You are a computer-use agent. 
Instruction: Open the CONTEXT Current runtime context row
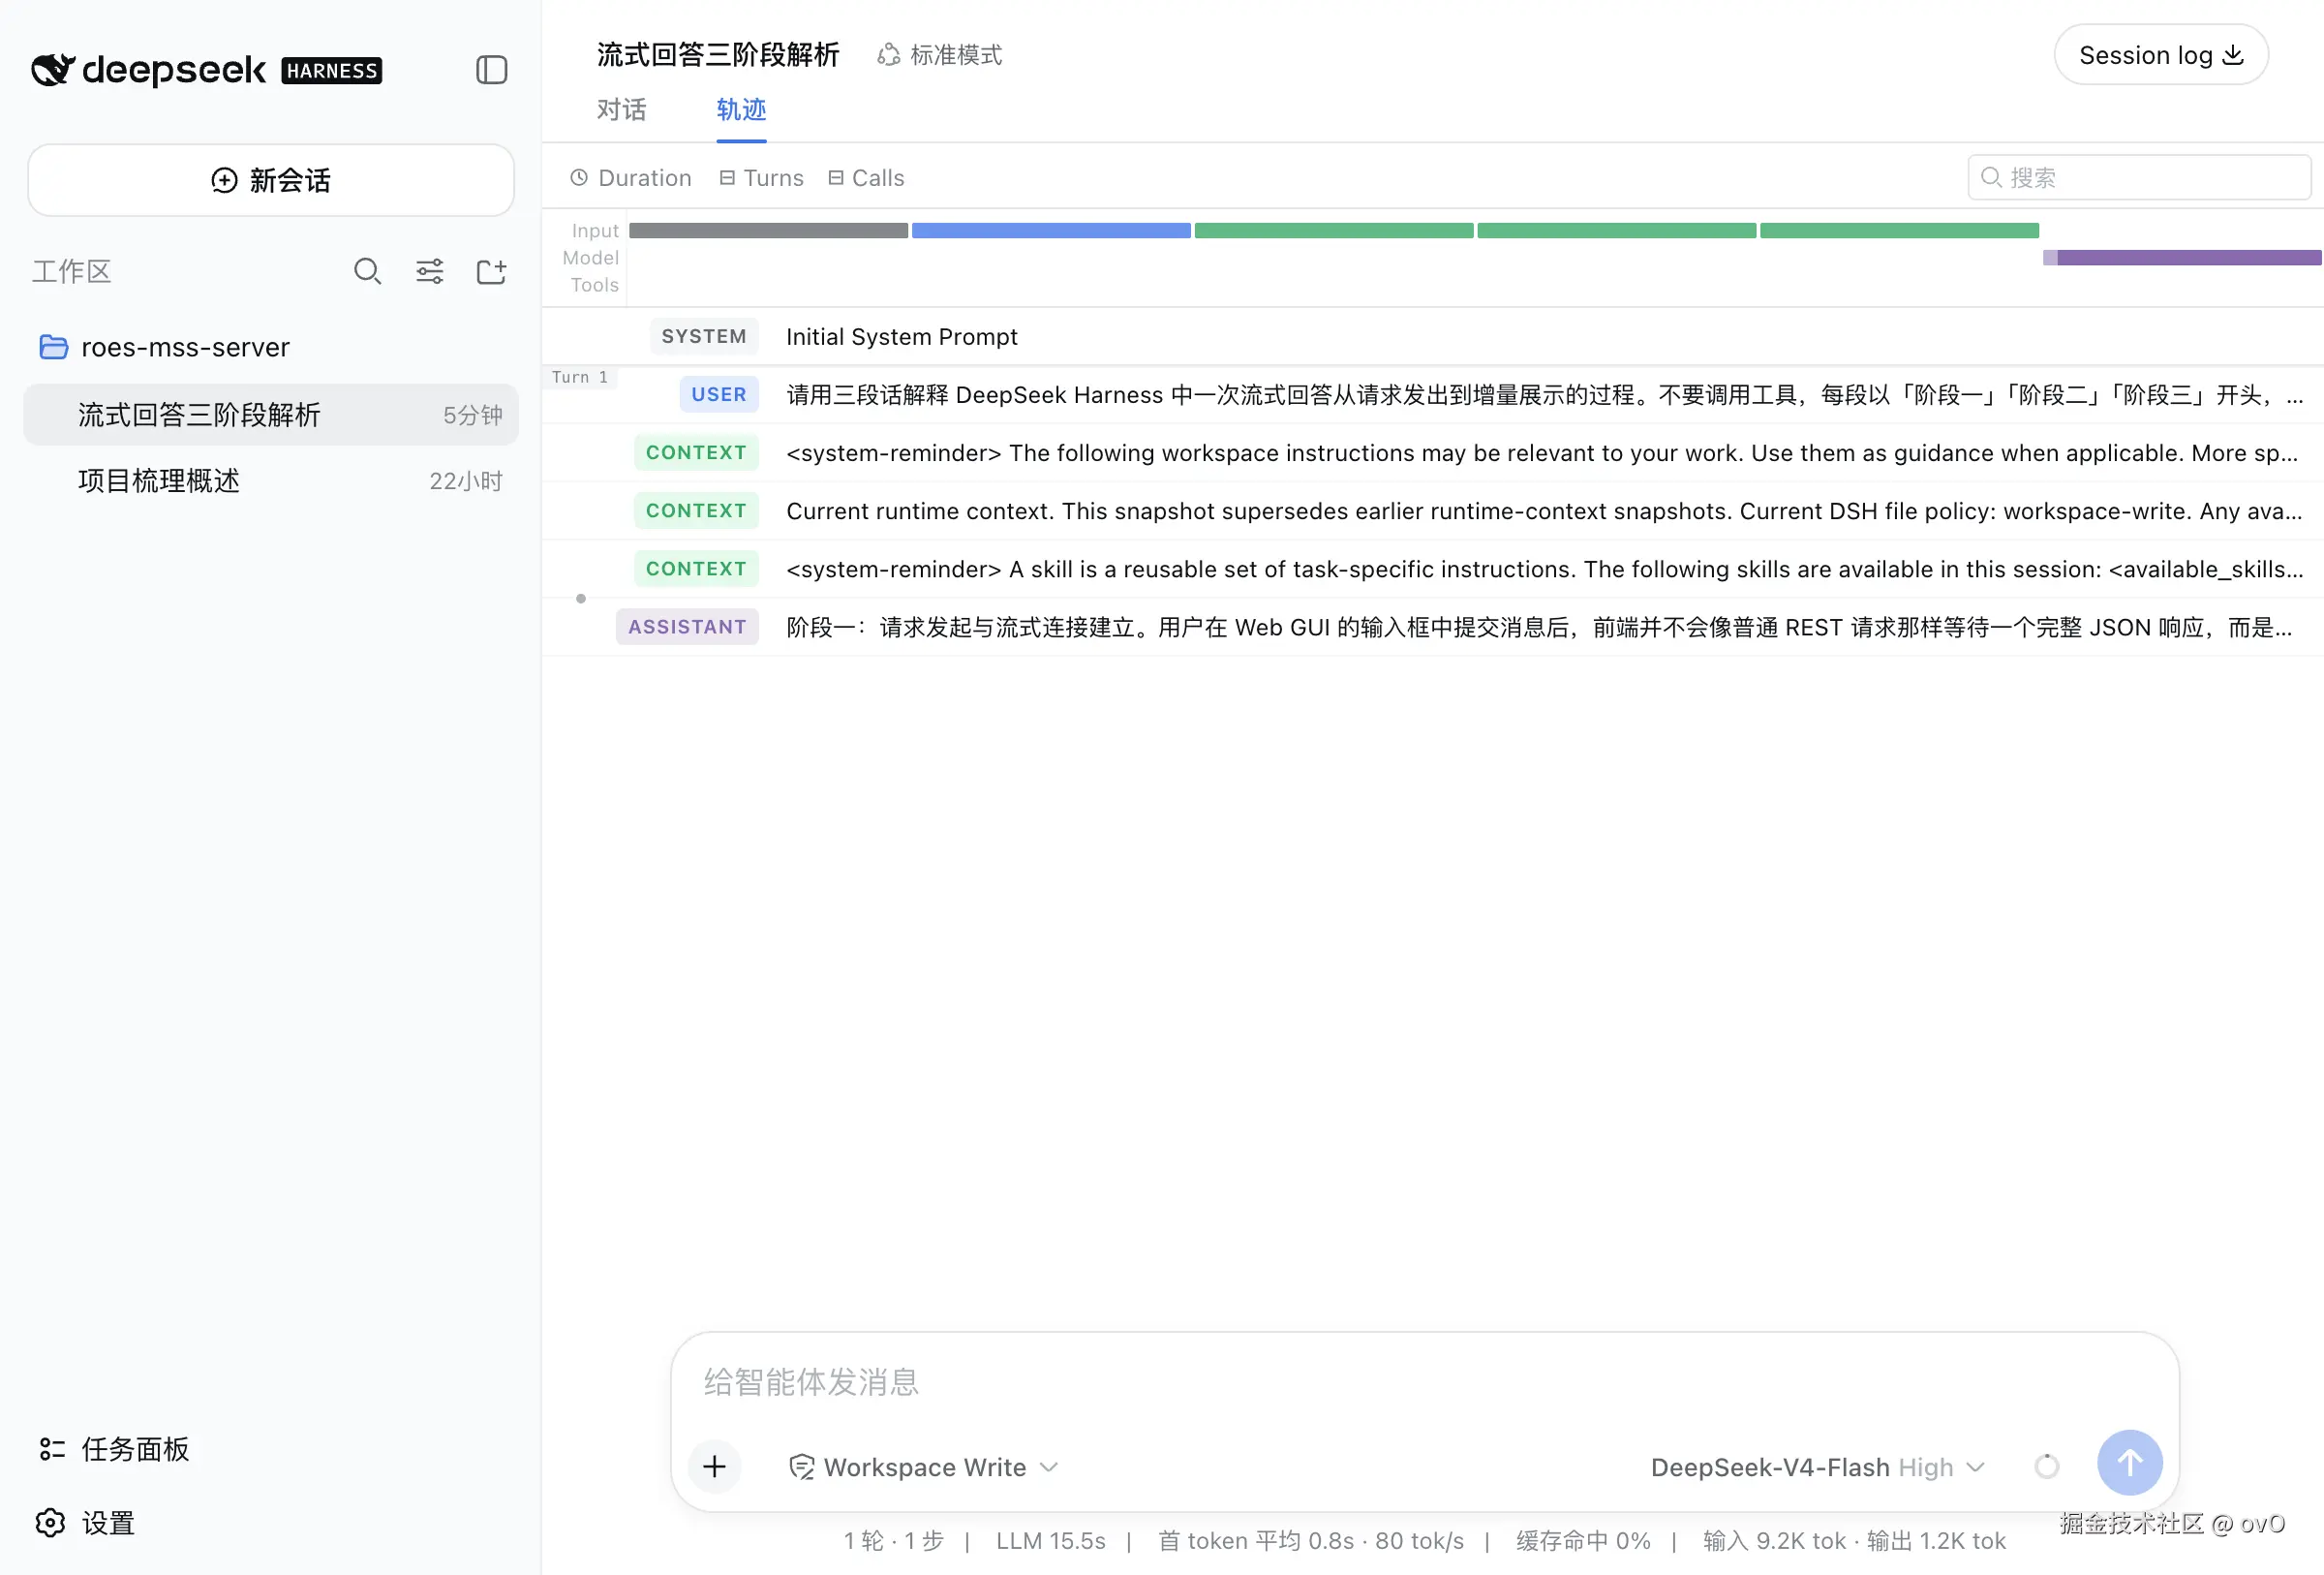click(1432, 510)
